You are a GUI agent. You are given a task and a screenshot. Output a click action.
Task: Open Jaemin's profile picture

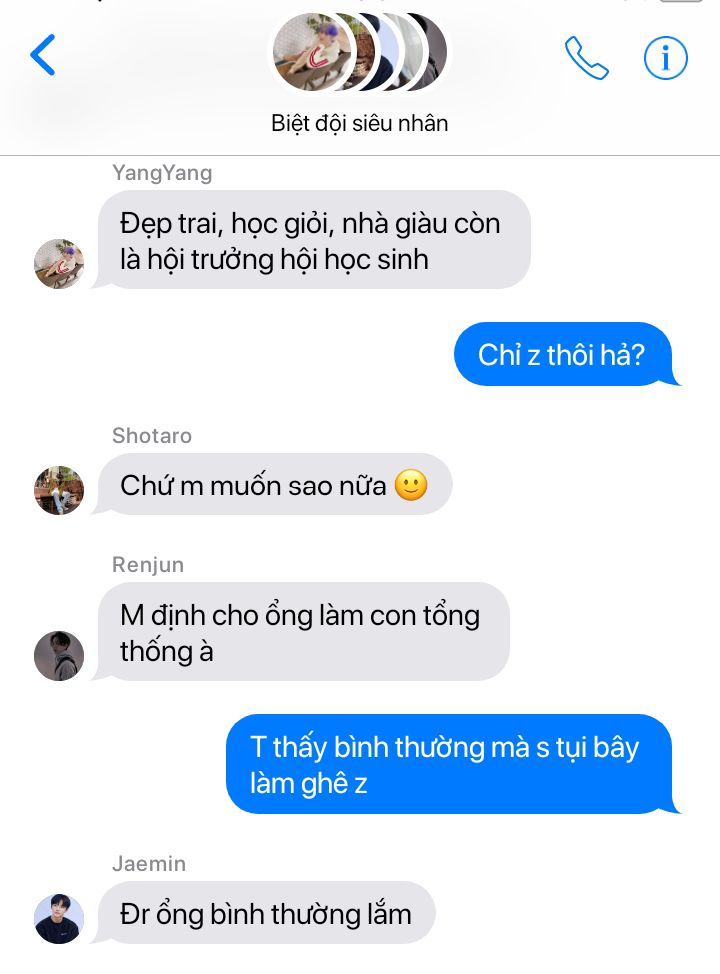point(59,919)
